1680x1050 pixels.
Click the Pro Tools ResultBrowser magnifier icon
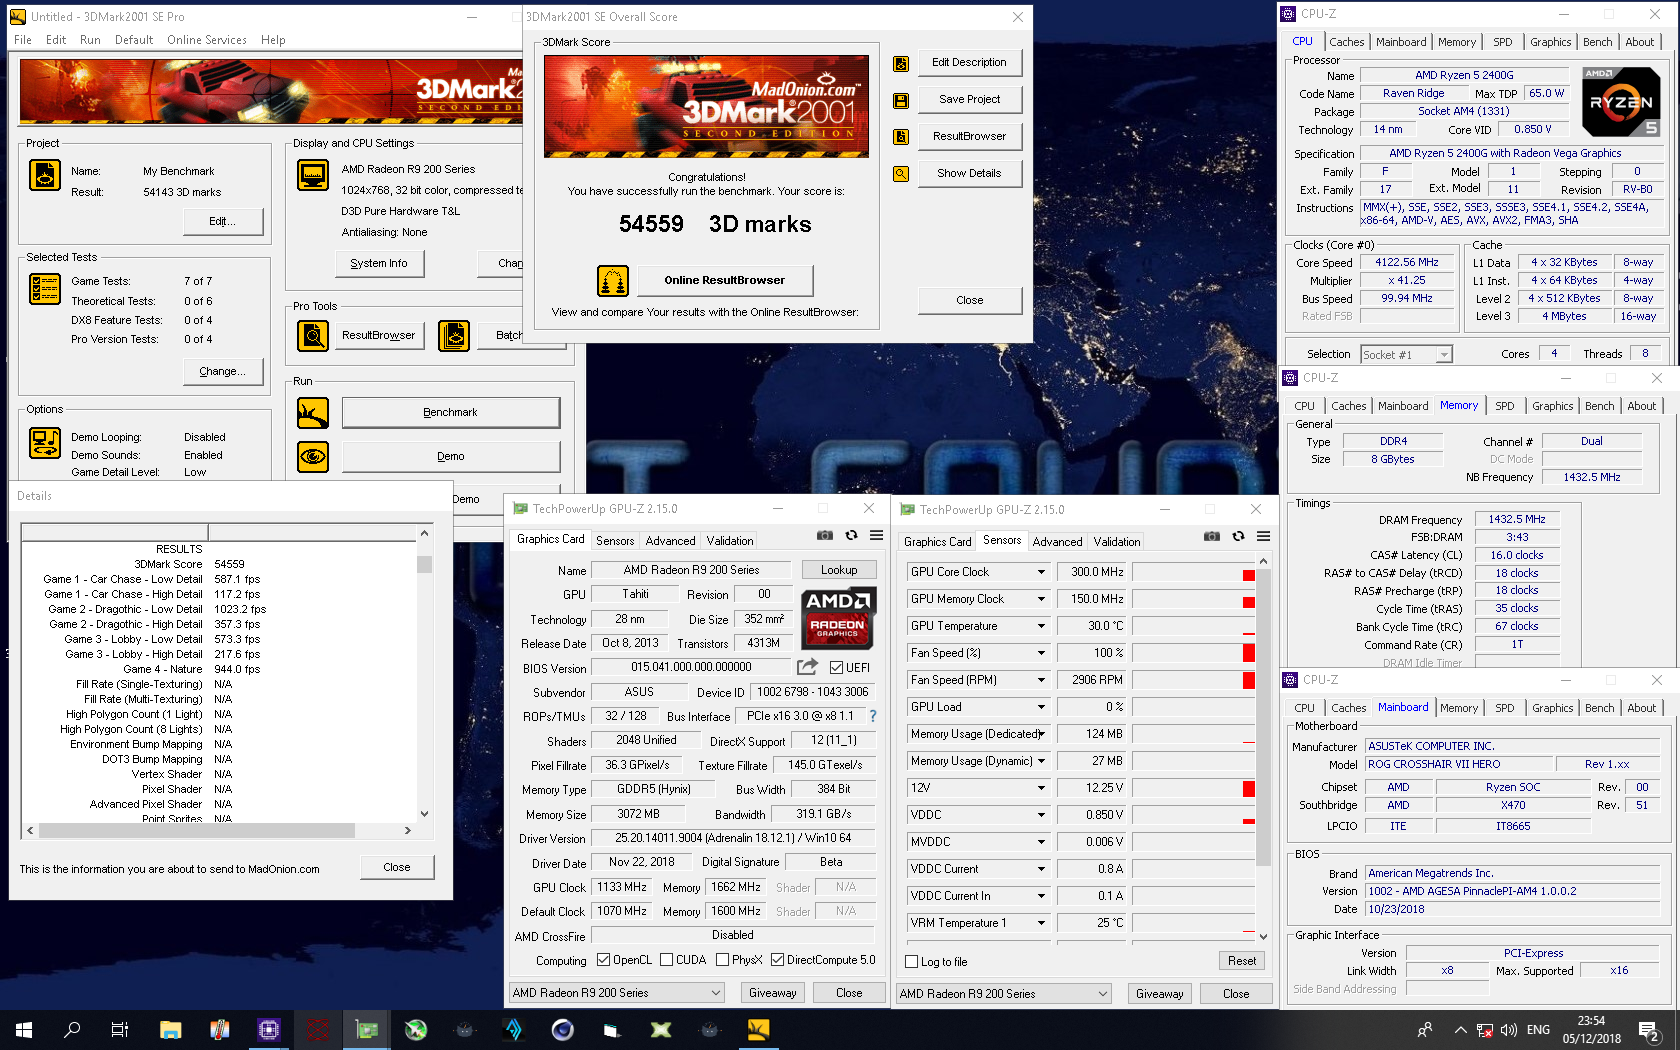pos(313,336)
